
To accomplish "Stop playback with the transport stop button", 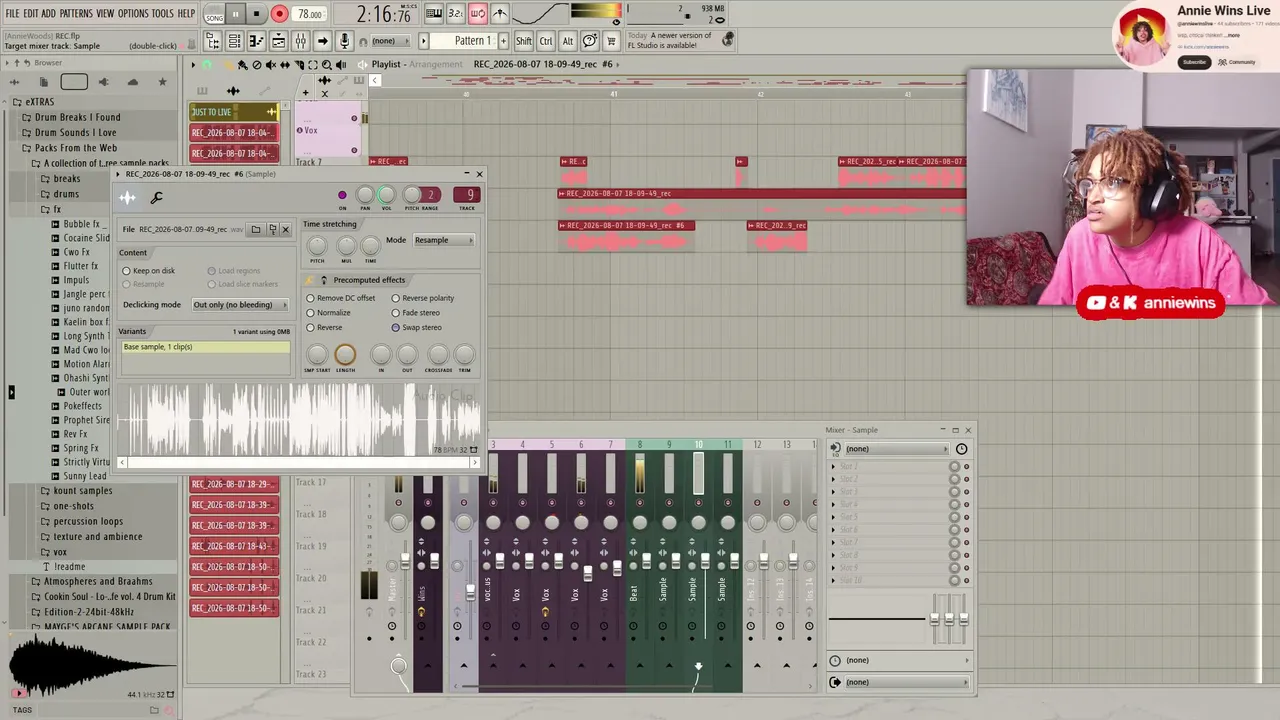I will (257, 15).
